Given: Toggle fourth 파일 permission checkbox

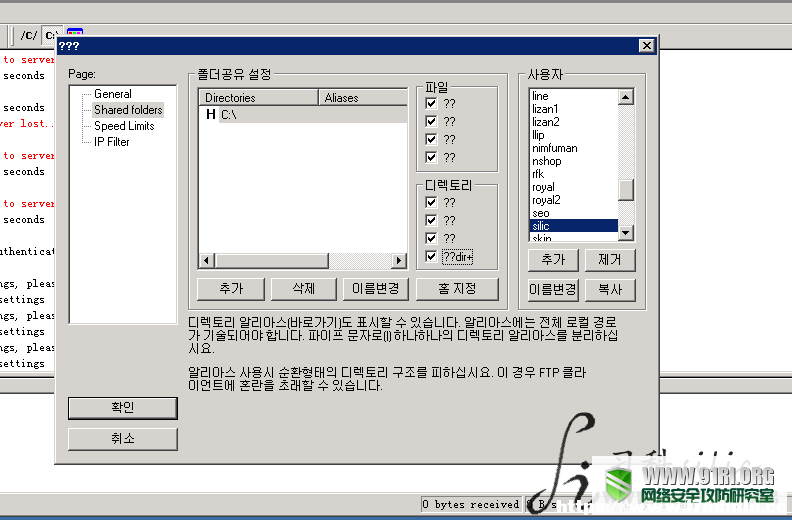Looking at the screenshot, I should [x=431, y=157].
